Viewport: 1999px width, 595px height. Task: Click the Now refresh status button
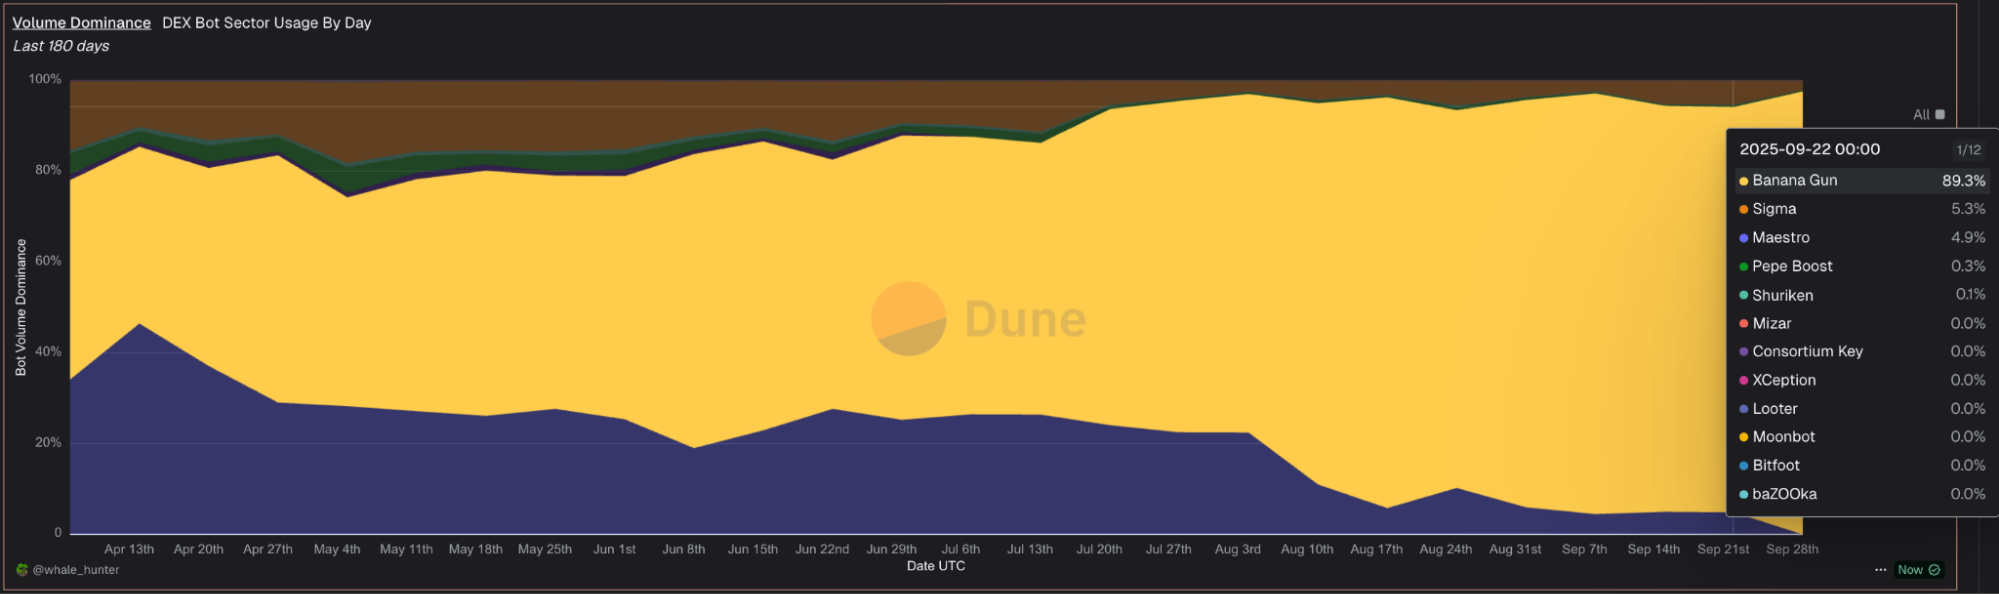coord(1919,570)
